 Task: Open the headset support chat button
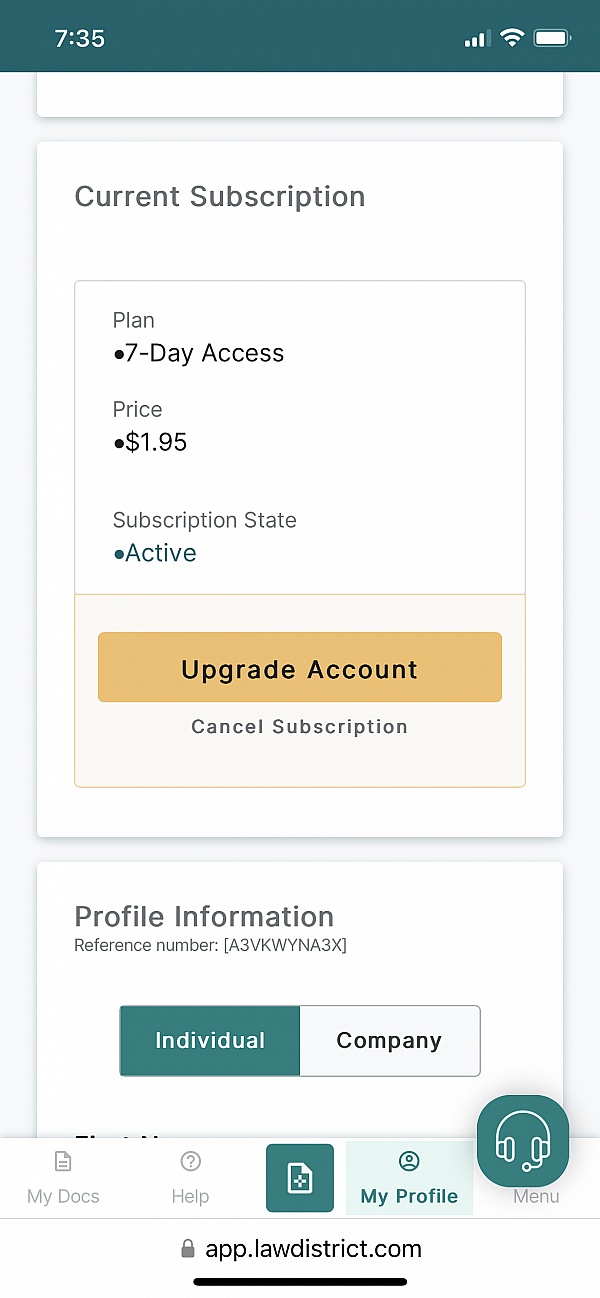522,1141
